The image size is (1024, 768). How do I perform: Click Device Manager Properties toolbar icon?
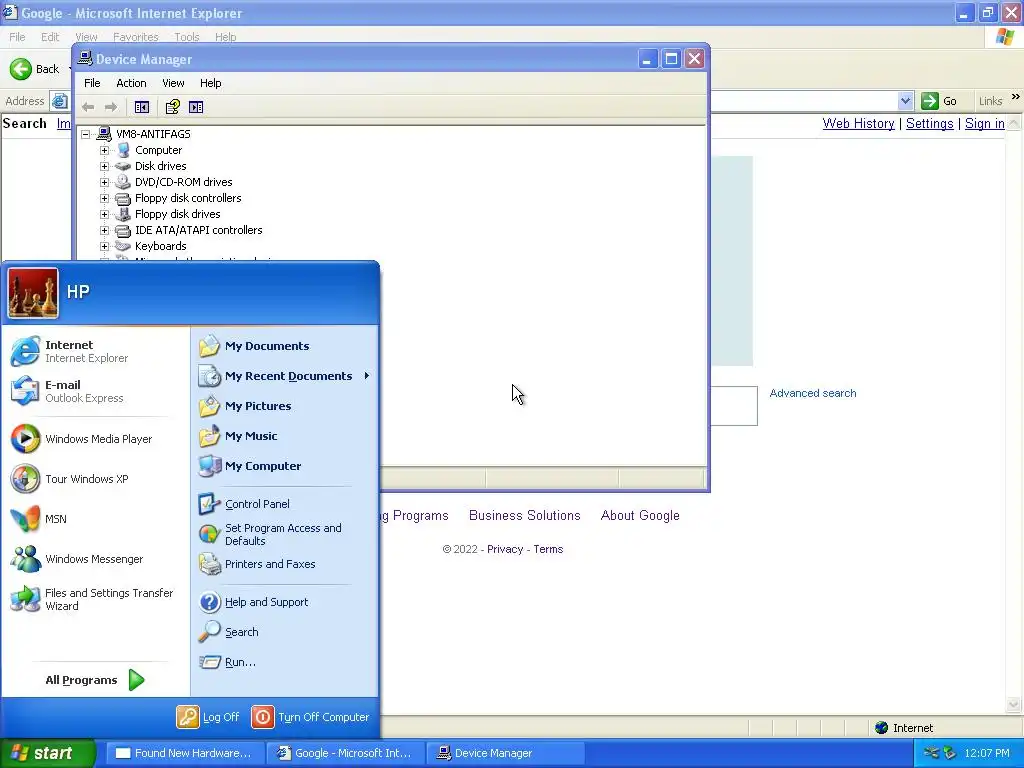click(172, 106)
